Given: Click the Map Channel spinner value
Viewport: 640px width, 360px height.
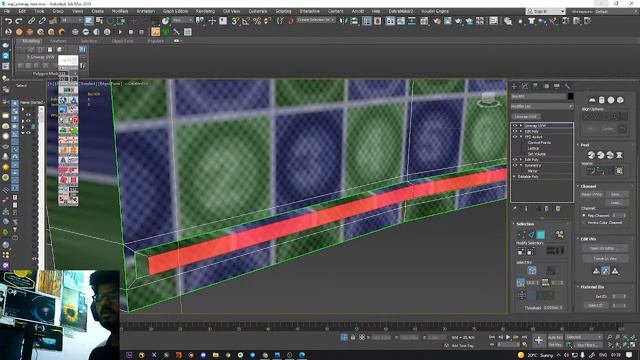Looking at the screenshot, I should [618, 215].
